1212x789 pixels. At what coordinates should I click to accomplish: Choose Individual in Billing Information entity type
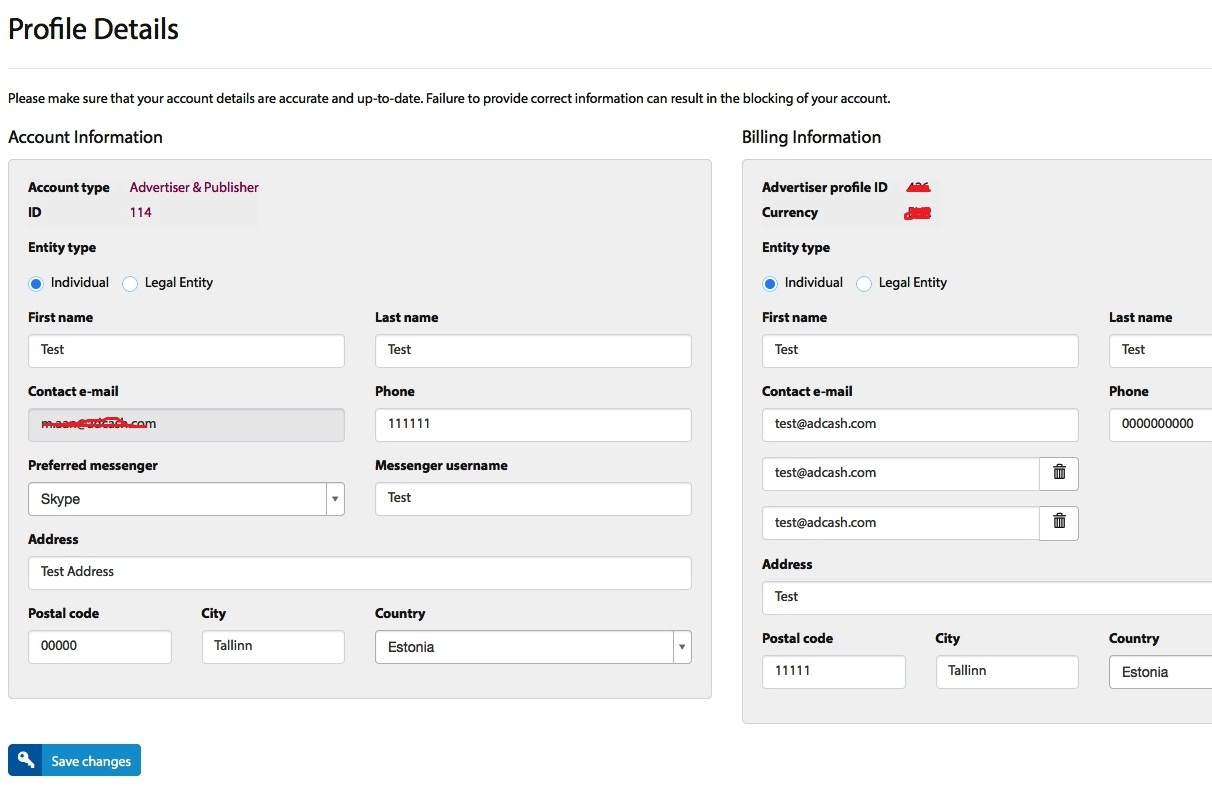(x=770, y=284)
